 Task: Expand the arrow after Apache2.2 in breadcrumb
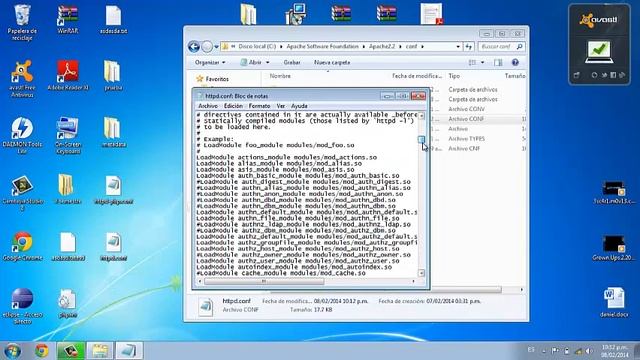[400, 47]
